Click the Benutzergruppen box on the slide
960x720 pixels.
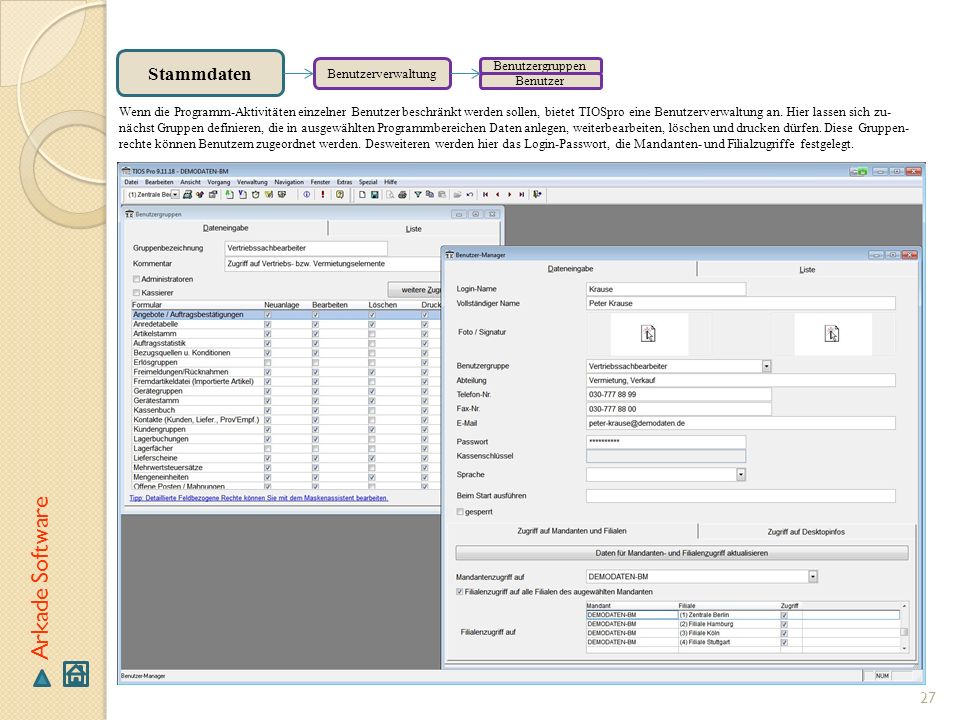pyautogui.click(x=540, y=66)
